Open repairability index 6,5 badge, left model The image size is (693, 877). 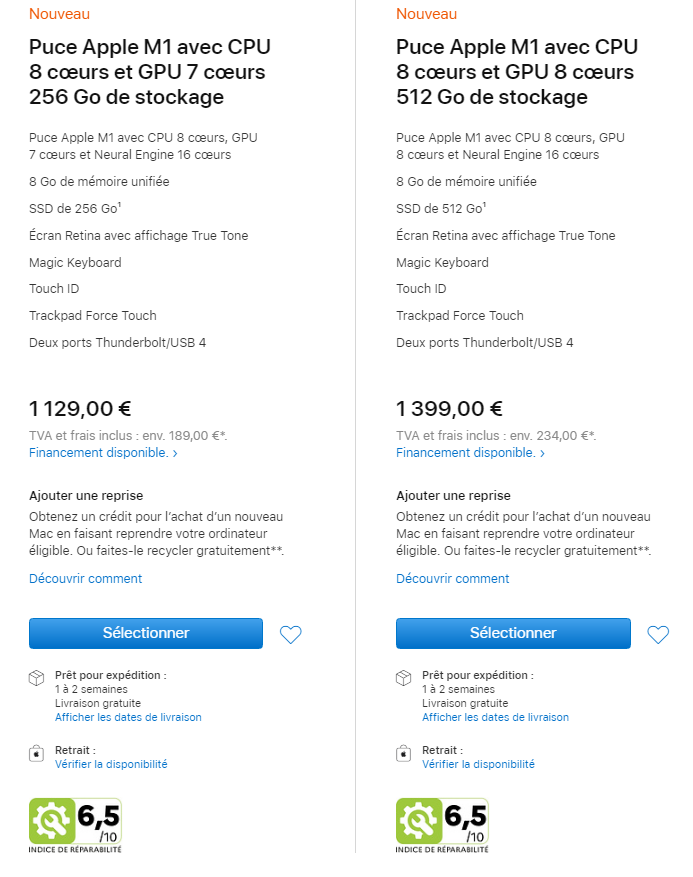(75, 825)
